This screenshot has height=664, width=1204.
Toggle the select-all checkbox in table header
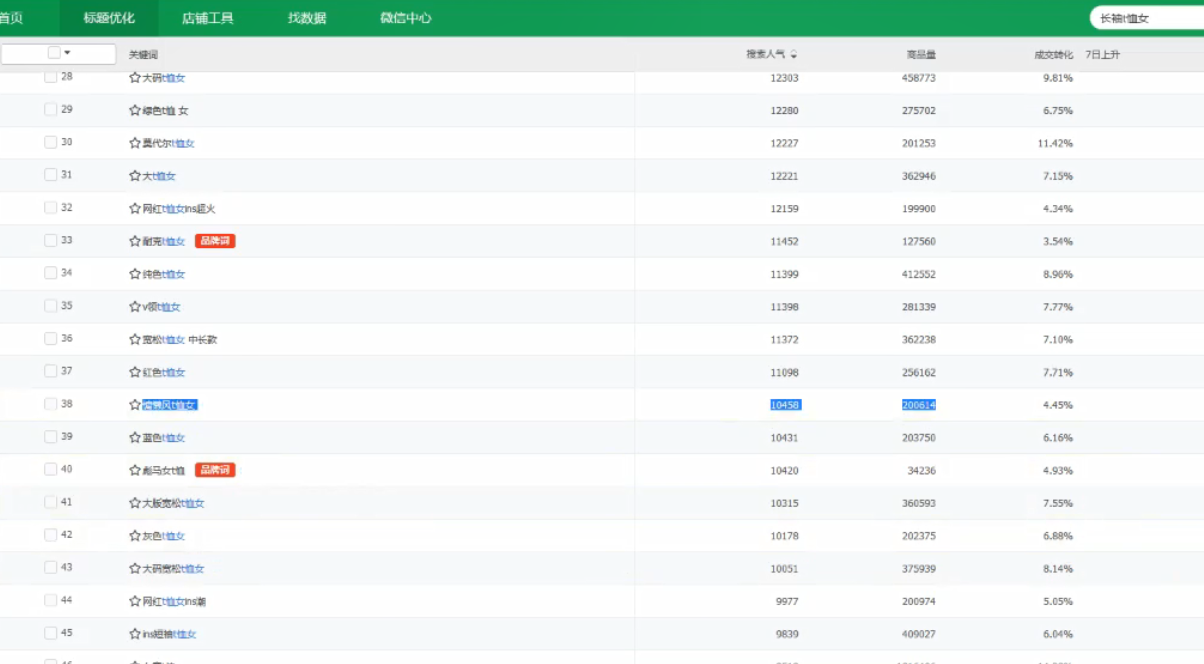[54, 53]
